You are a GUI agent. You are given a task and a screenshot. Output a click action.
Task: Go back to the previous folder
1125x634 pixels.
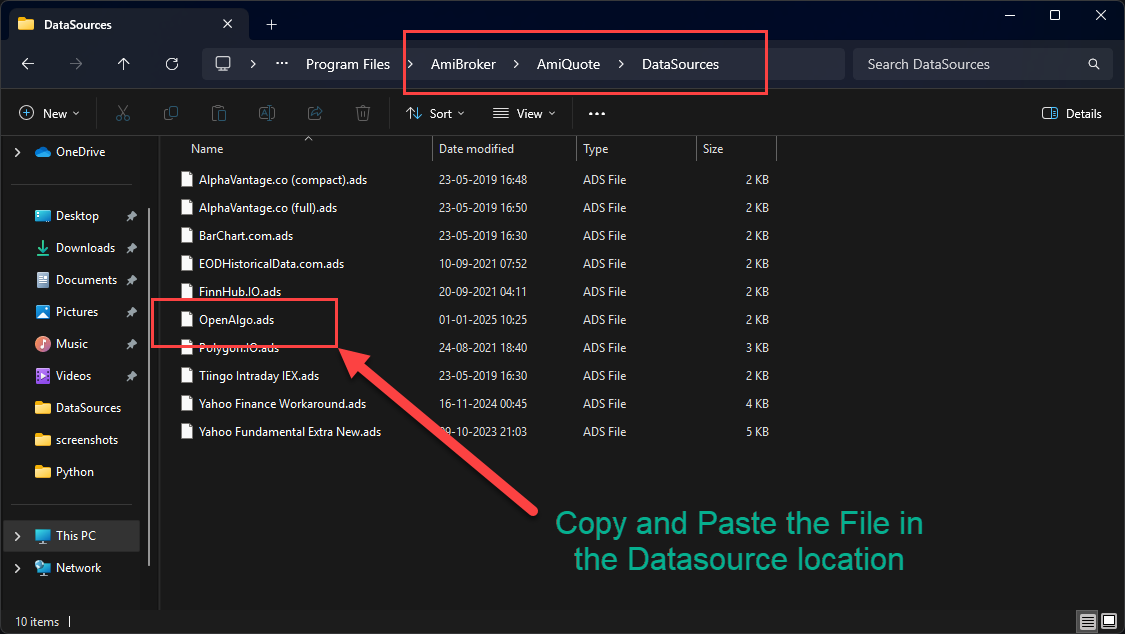coord(28,64)
